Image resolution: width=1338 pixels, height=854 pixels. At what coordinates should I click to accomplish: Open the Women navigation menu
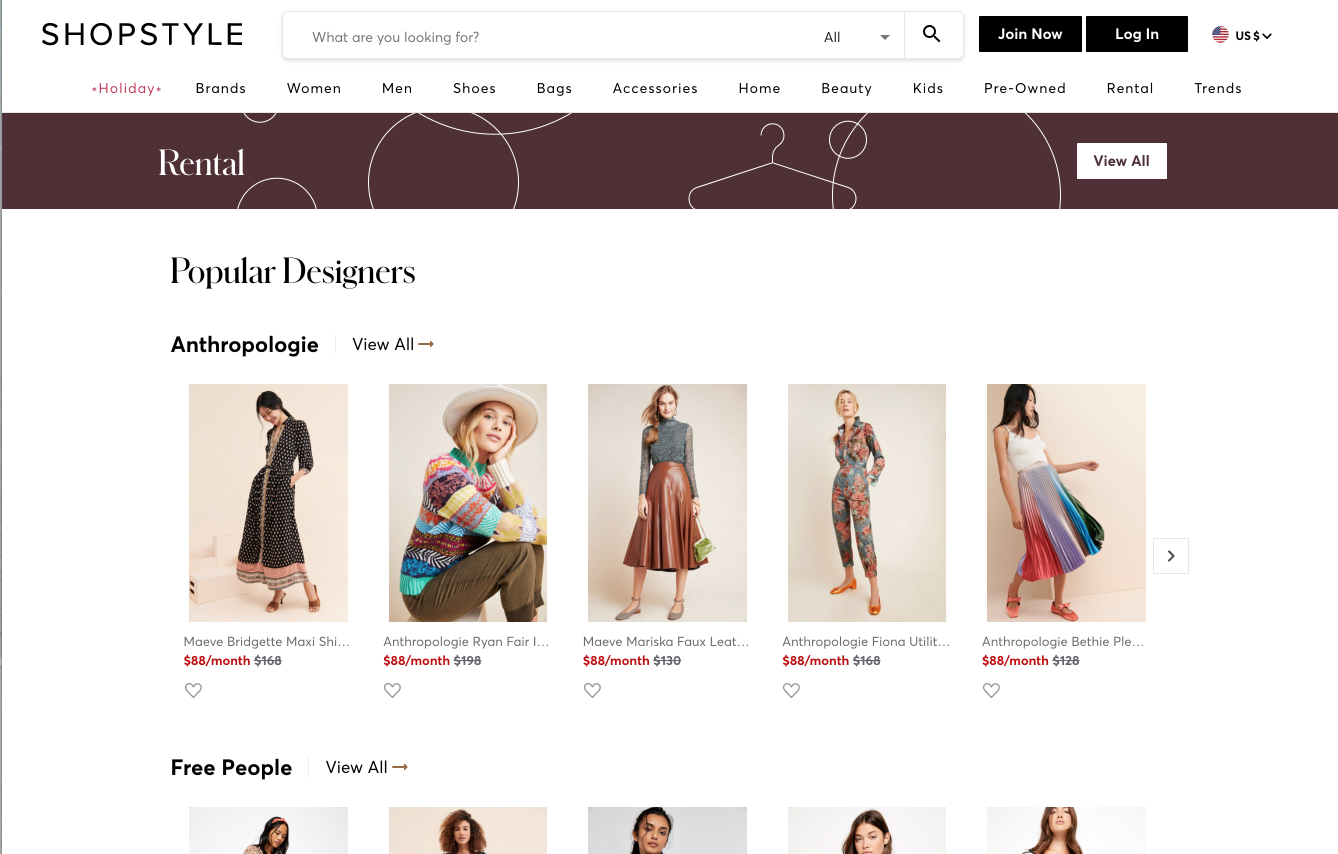314,88
